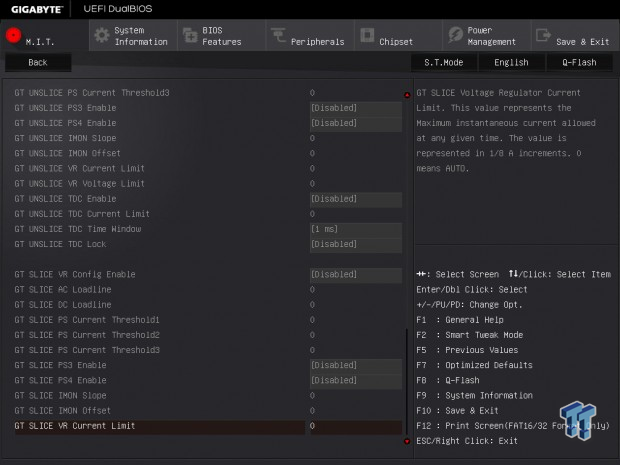Select GT UNSLICE IMON Offset value
The image size is (620, 465).
pos(312,153)
